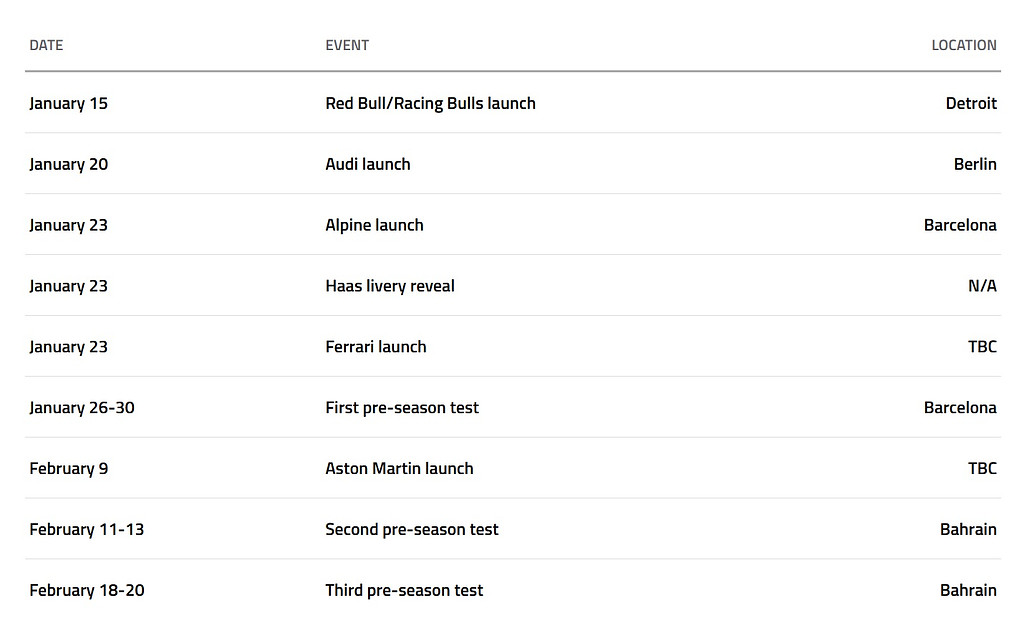Click the Second pre-season test event

(x=411, y=529)
